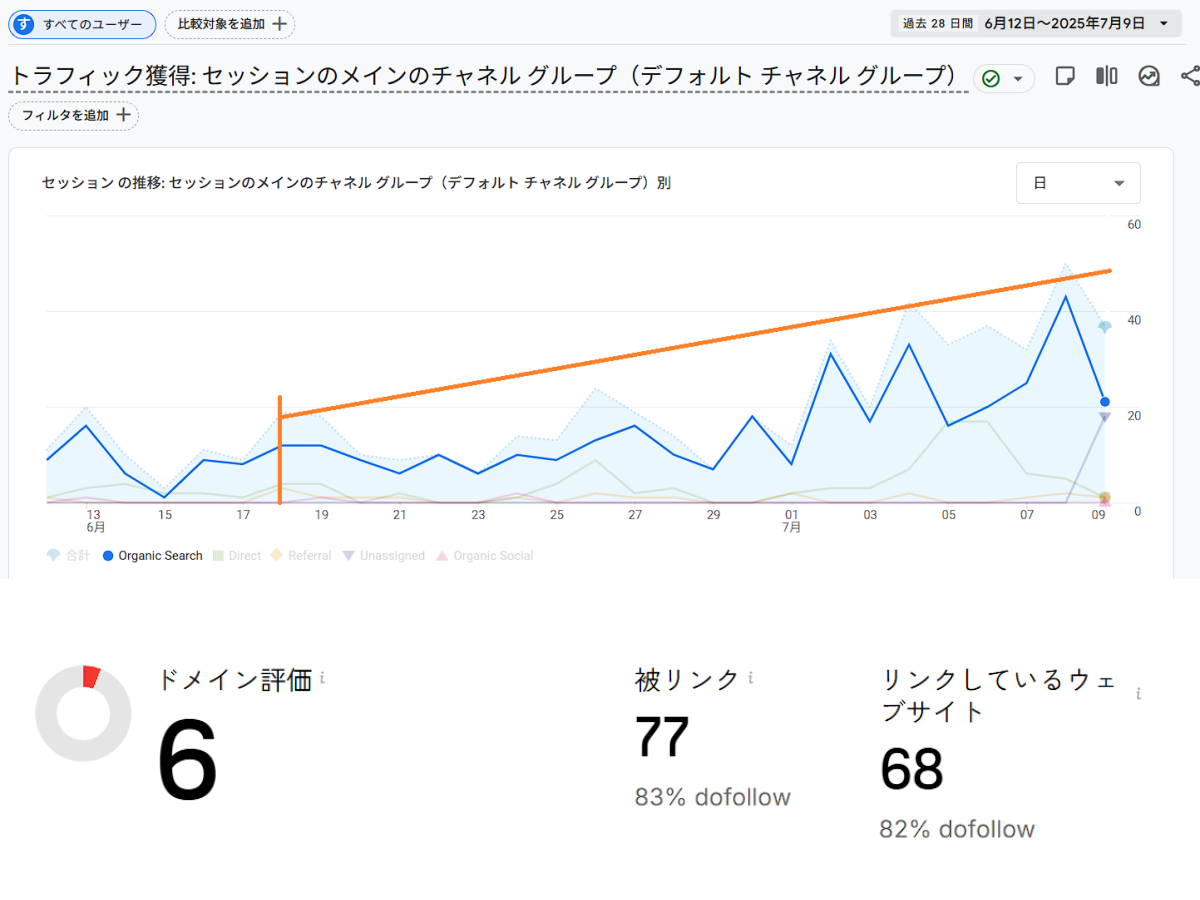Screen dimensions: 1200x900
Task: Click the last Organic Search data point
Action: (1104, 402)
